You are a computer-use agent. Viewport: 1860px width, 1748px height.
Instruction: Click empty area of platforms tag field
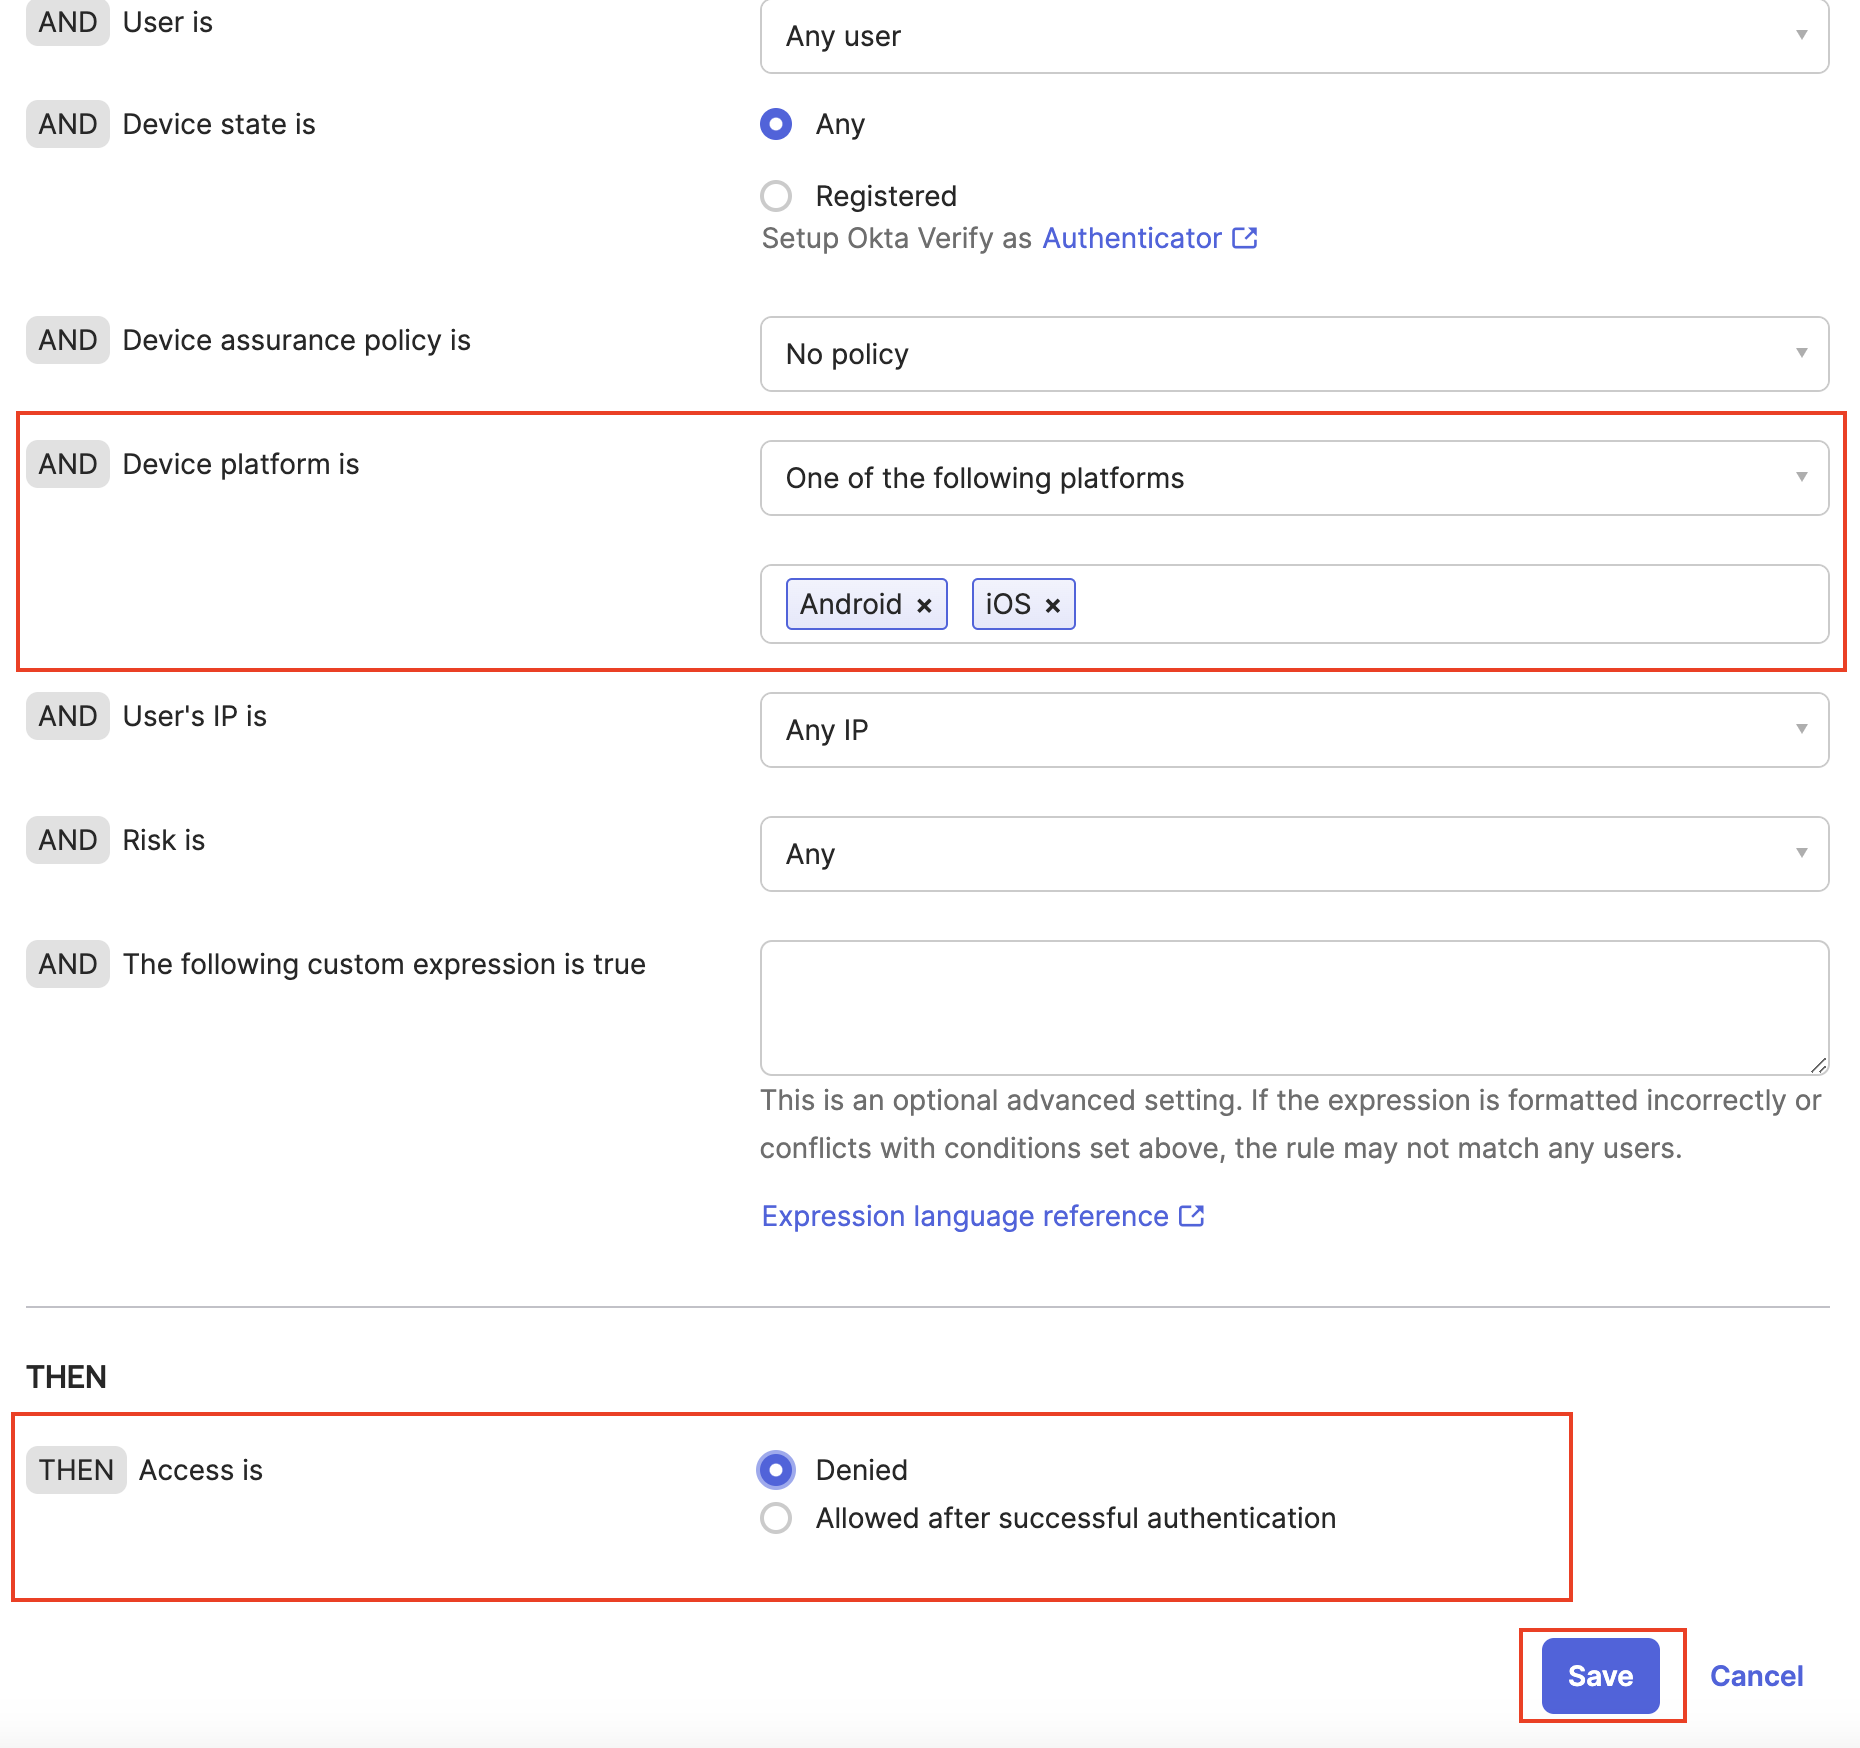click(x=1450, y=604)
